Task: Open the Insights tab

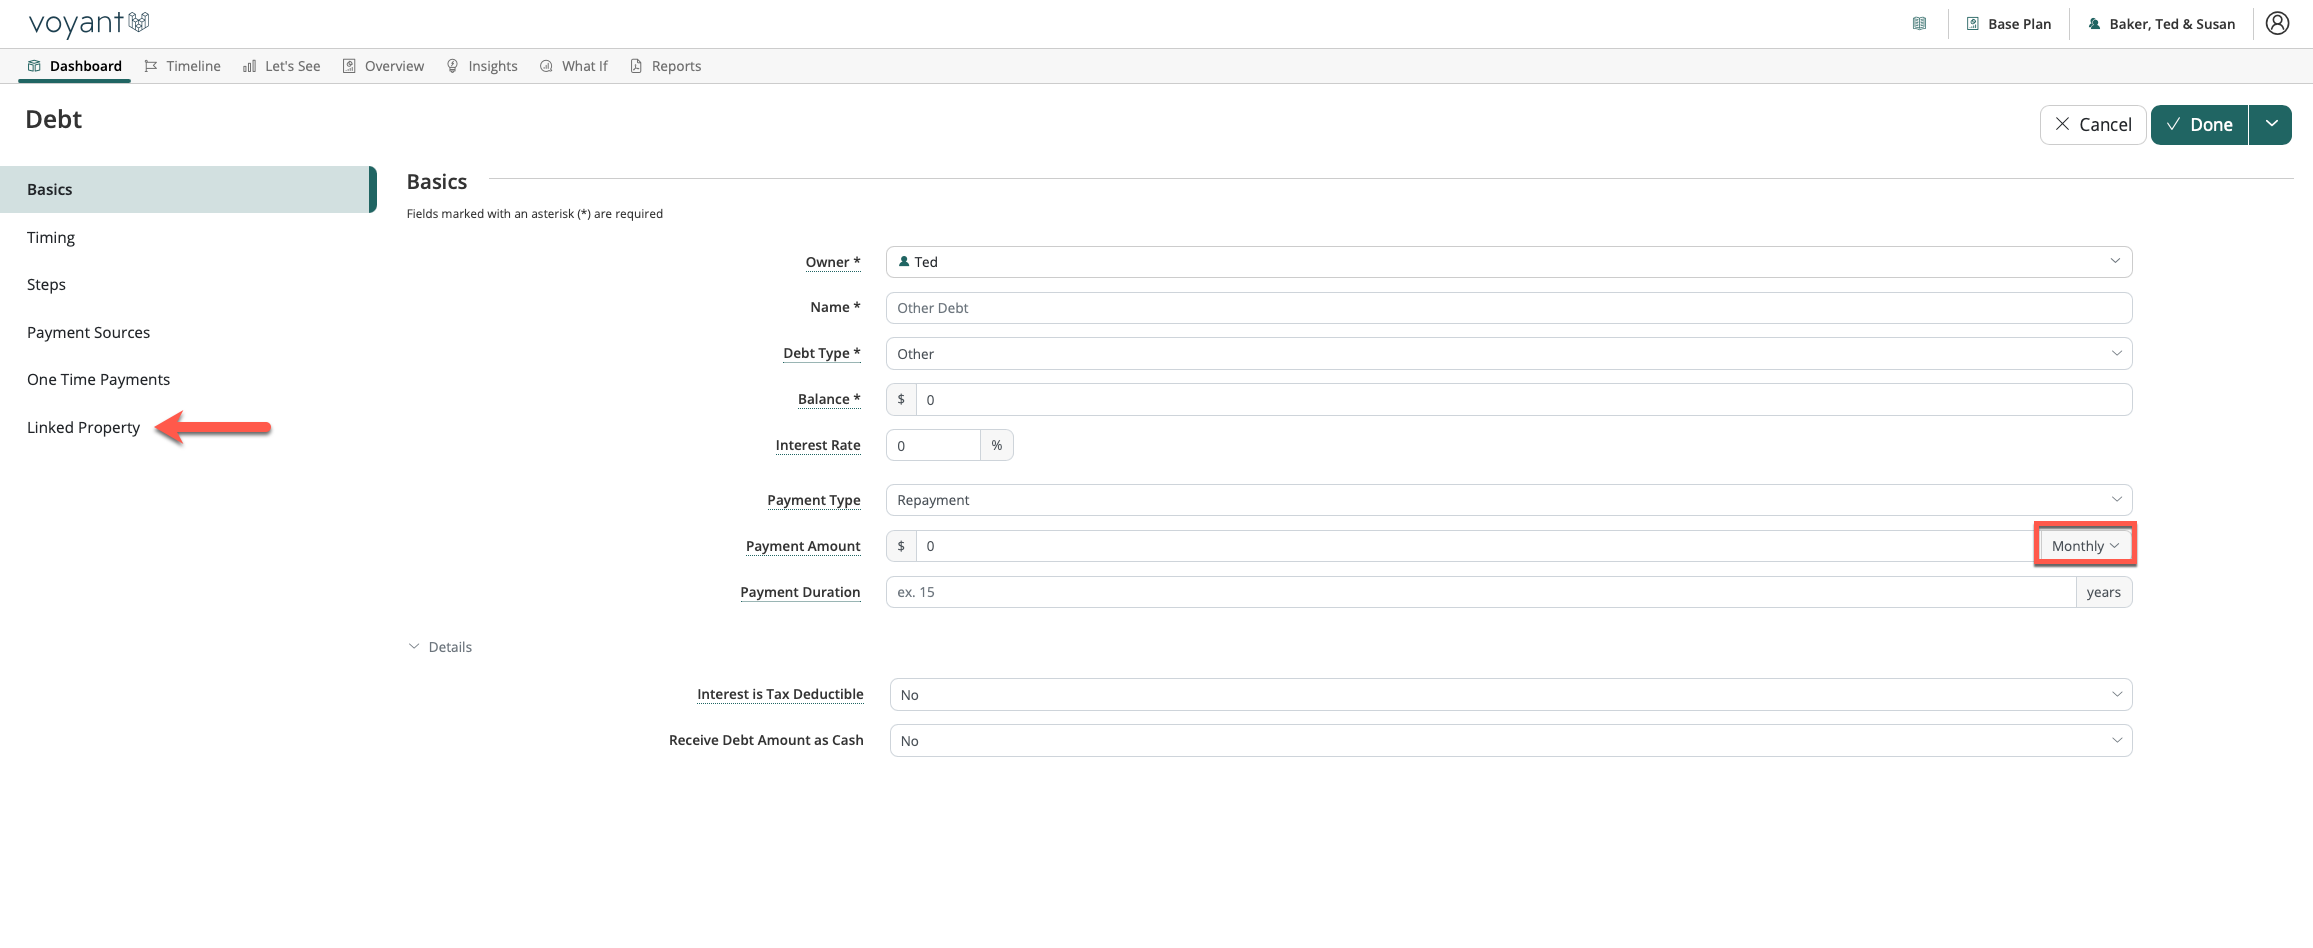Action: [482, 66]
